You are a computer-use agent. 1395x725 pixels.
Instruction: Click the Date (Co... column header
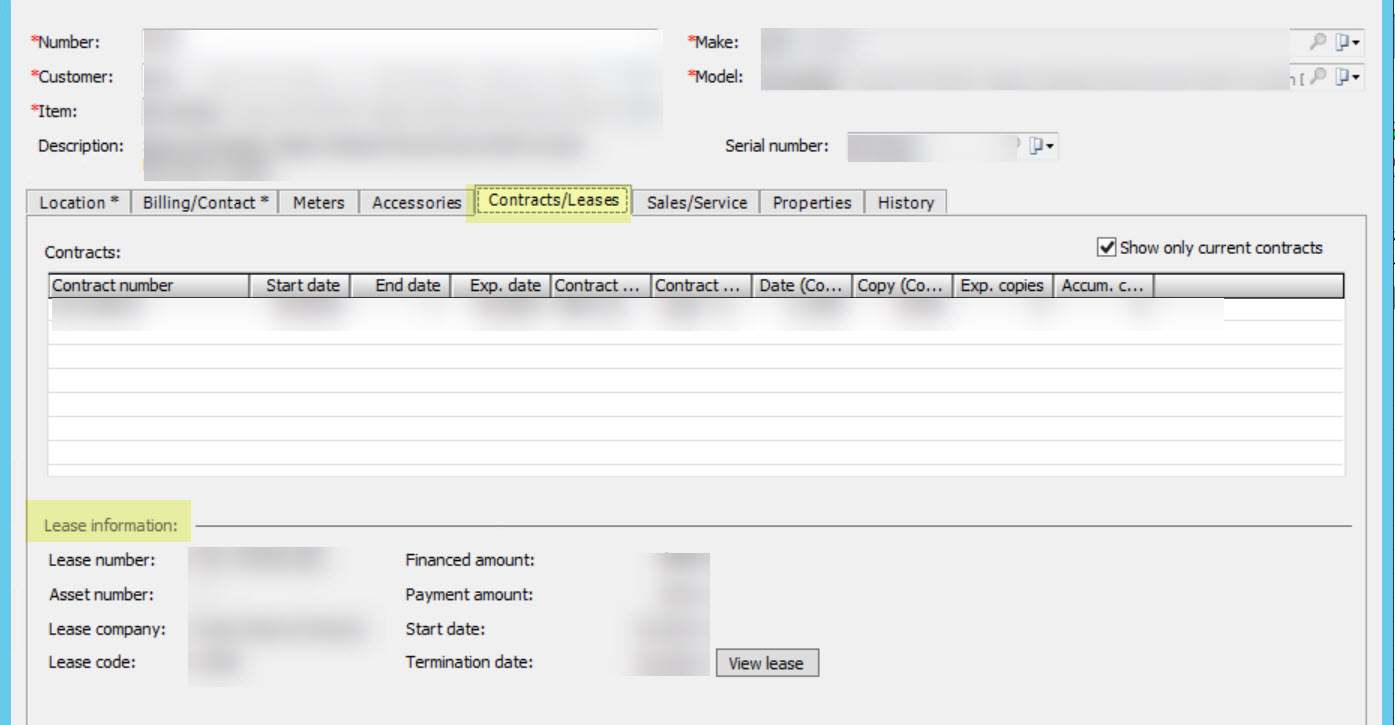click(x=803, y=286)
